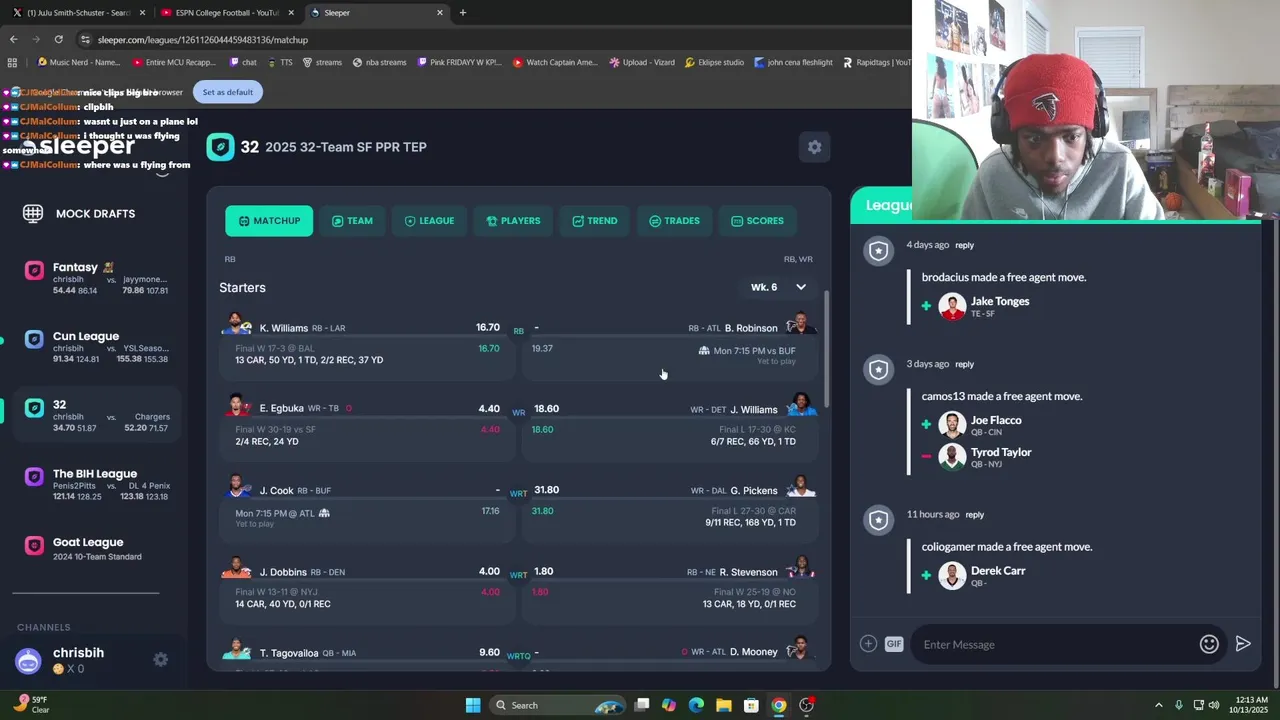Image resolution: width=1280 pixels, height=720 pixels.
Task: Click the send message arrow
Action: pyautogui.click(x=1243, y=644)
